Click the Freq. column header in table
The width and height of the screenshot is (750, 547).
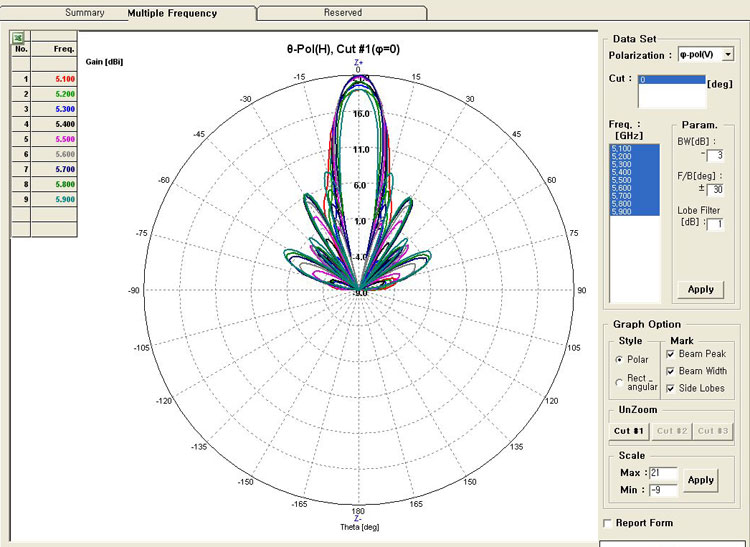54,49
